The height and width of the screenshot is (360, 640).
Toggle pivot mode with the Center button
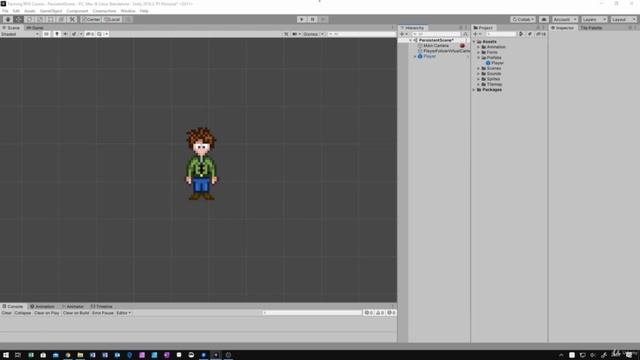[91, 19]
